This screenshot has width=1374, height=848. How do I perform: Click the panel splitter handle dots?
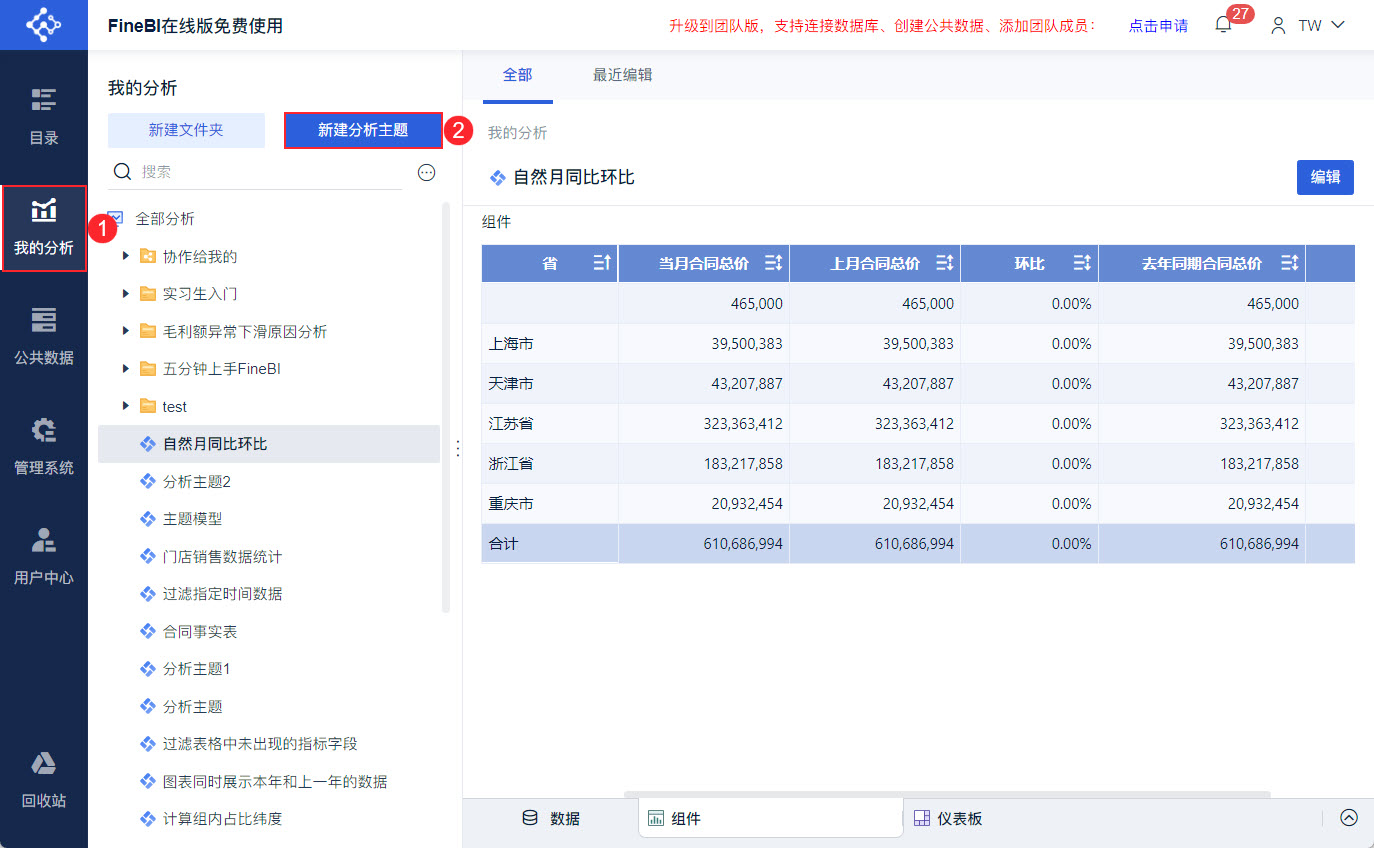[458, 449]
